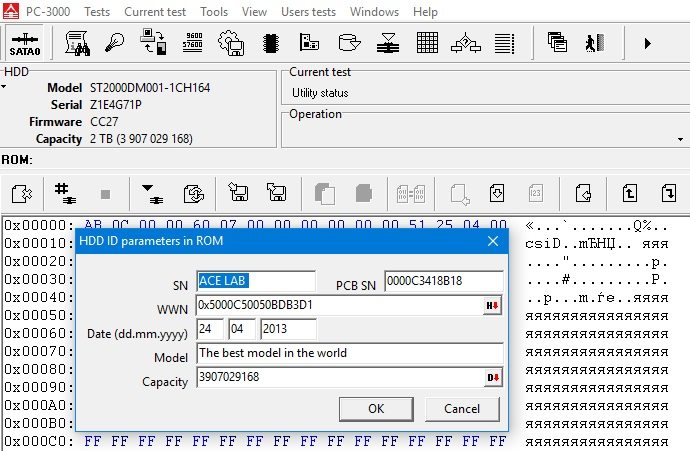
Task: Click the H arrow button beside WWN
Action: click(492, 305)
